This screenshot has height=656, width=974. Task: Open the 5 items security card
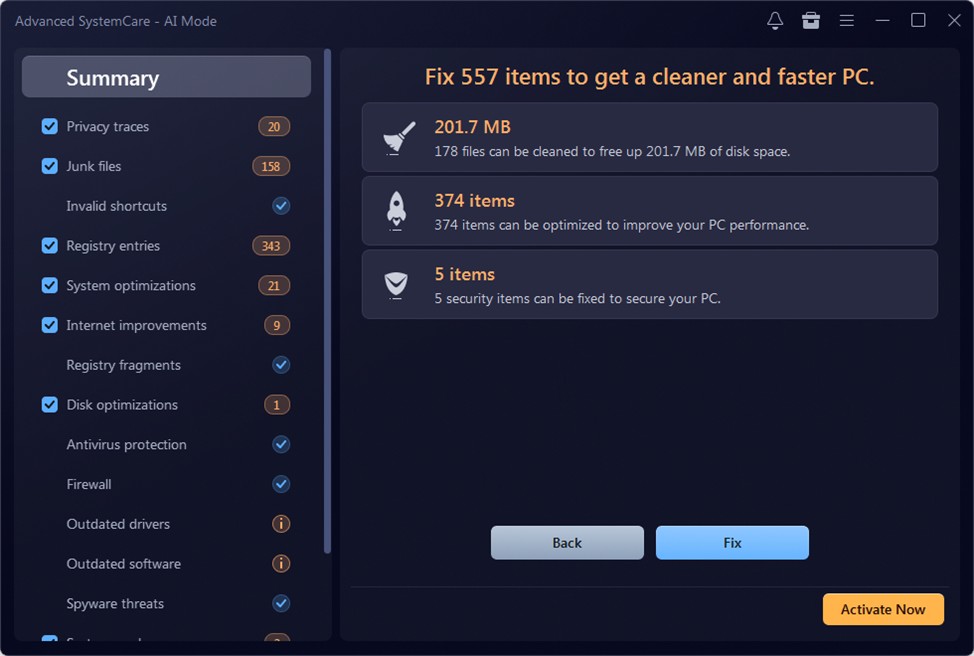coord(650,285)
